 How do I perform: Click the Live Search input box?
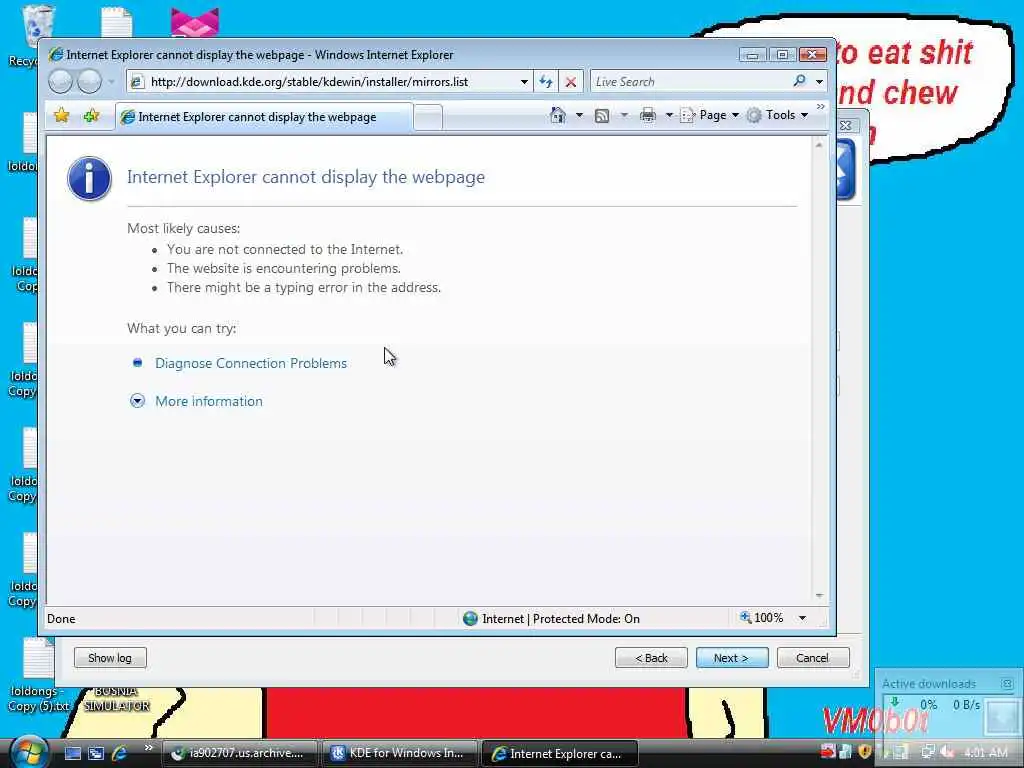point(691,82)
